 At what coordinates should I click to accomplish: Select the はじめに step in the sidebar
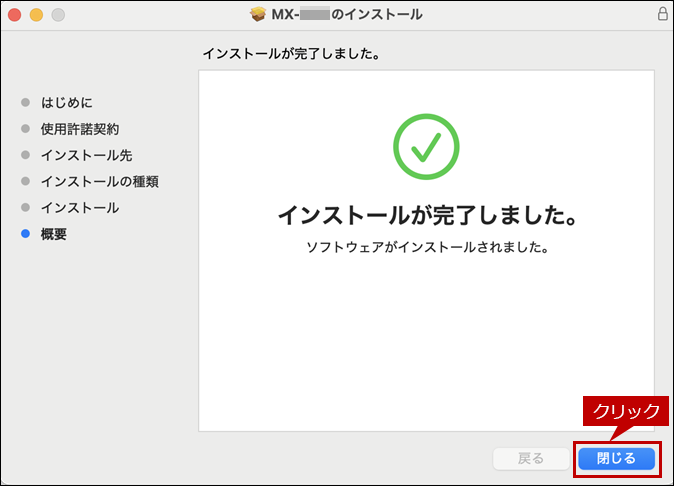[67, 103]
